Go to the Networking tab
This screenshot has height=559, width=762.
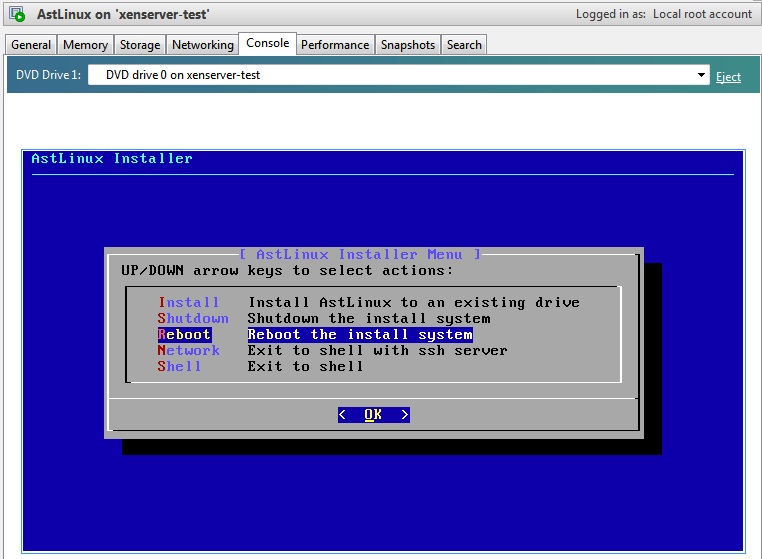click(x=203, y=45)
